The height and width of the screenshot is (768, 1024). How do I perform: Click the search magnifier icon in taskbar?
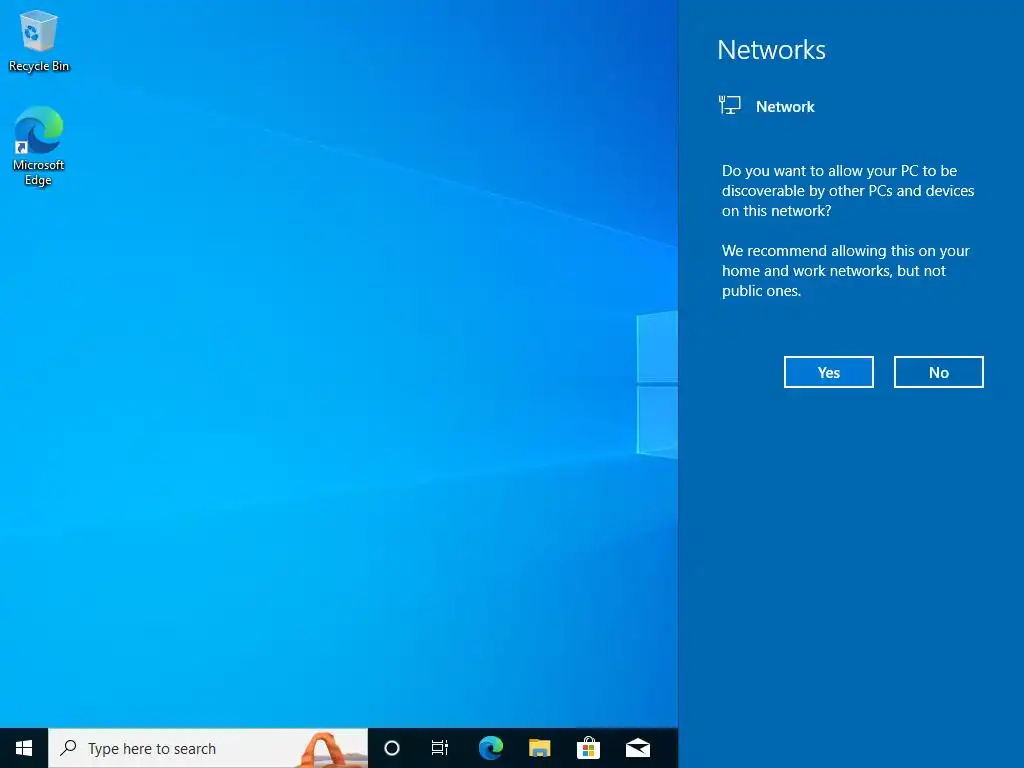click(68, 748)
